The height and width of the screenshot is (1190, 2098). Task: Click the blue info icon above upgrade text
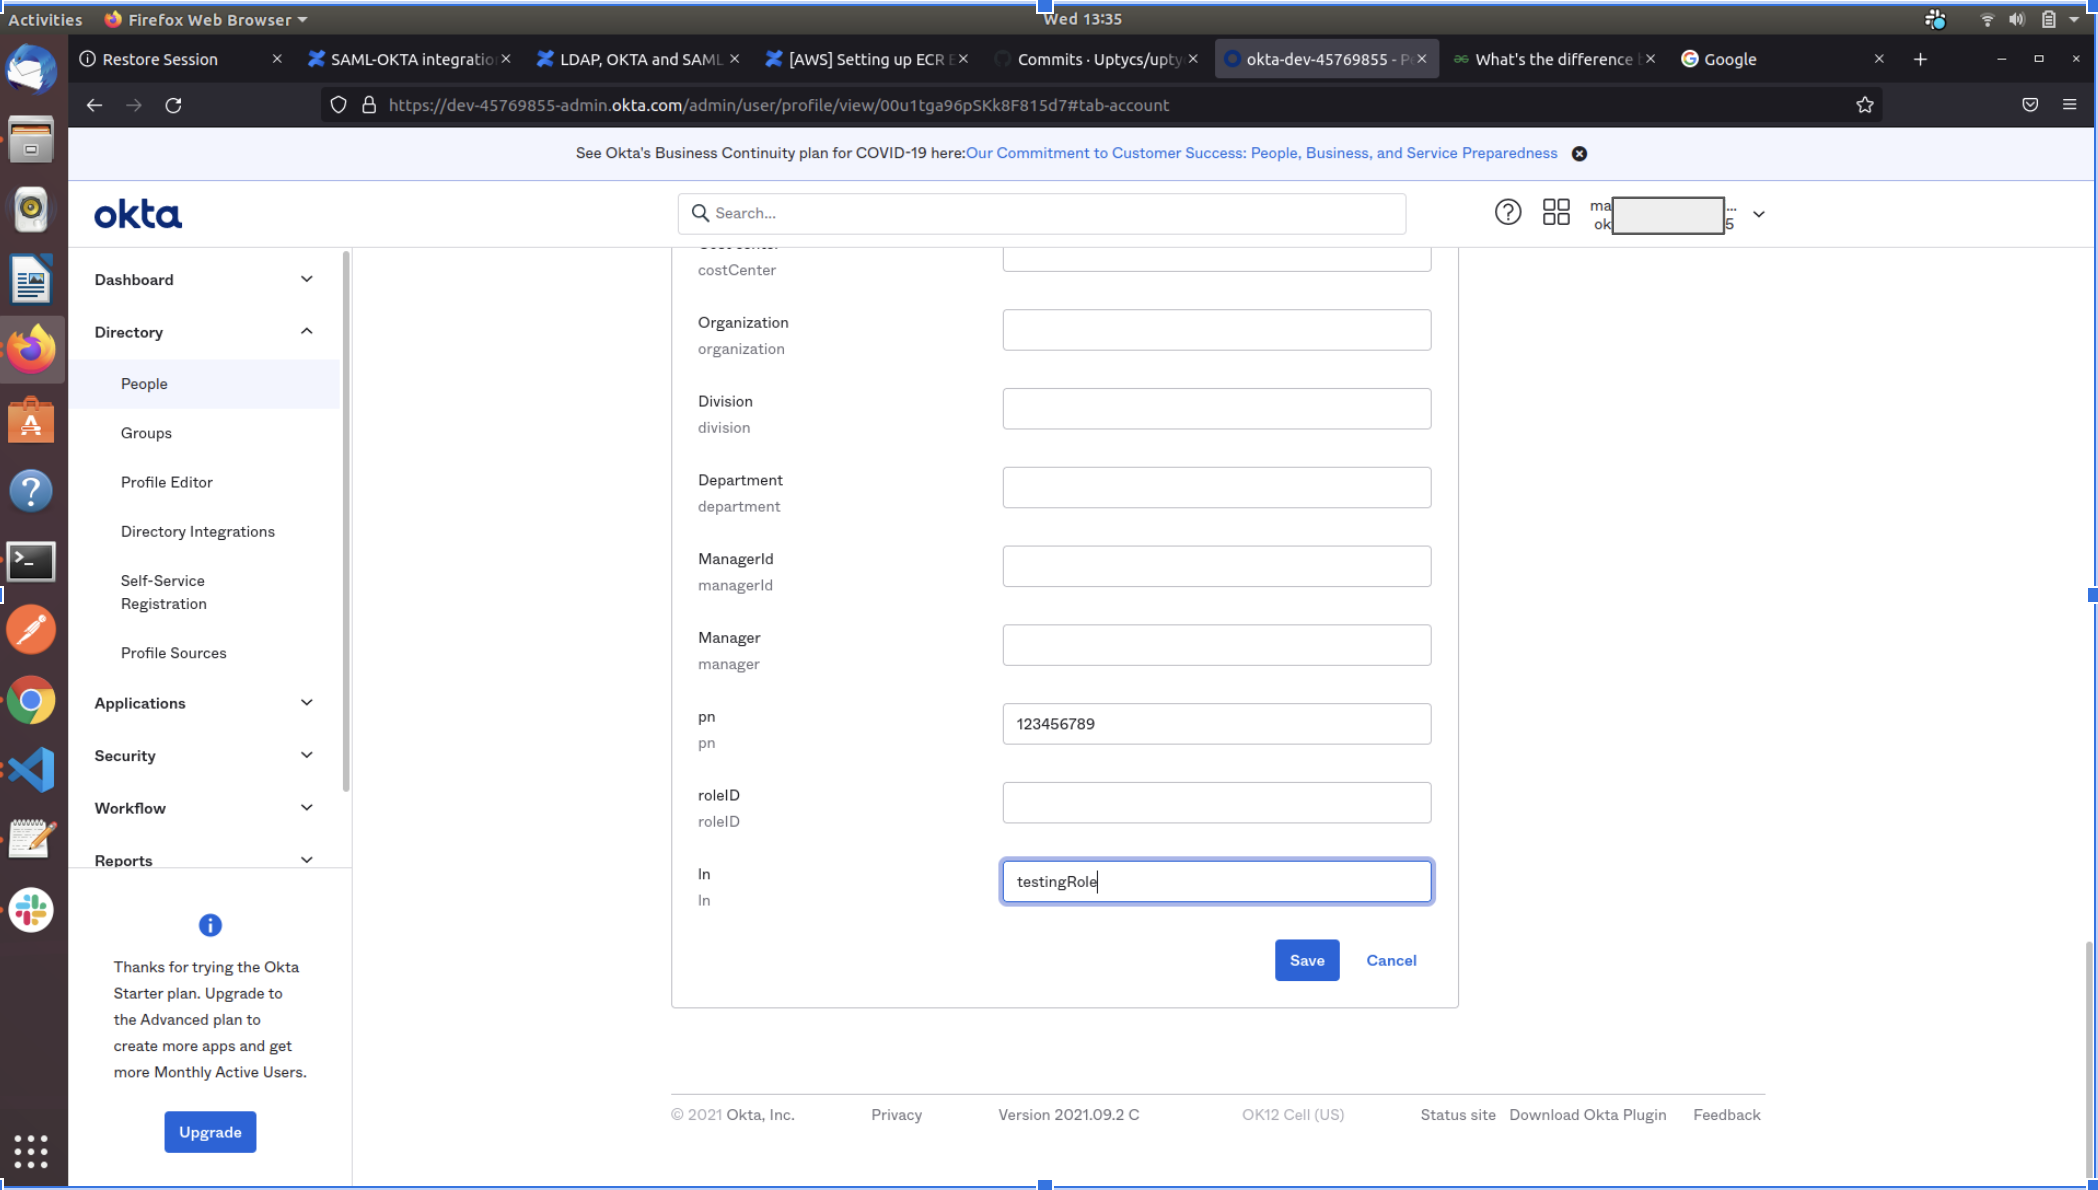210,925
